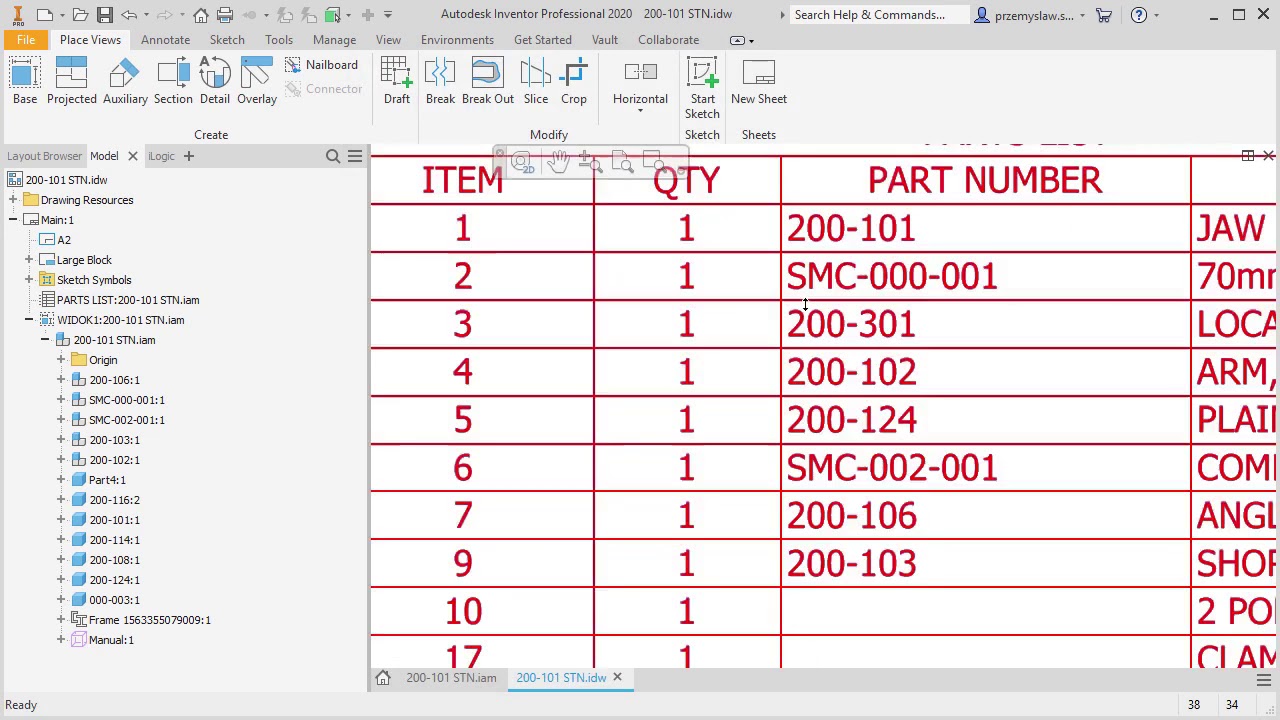
Task: Open a file with the folder icon
Action: pos(80,15)
